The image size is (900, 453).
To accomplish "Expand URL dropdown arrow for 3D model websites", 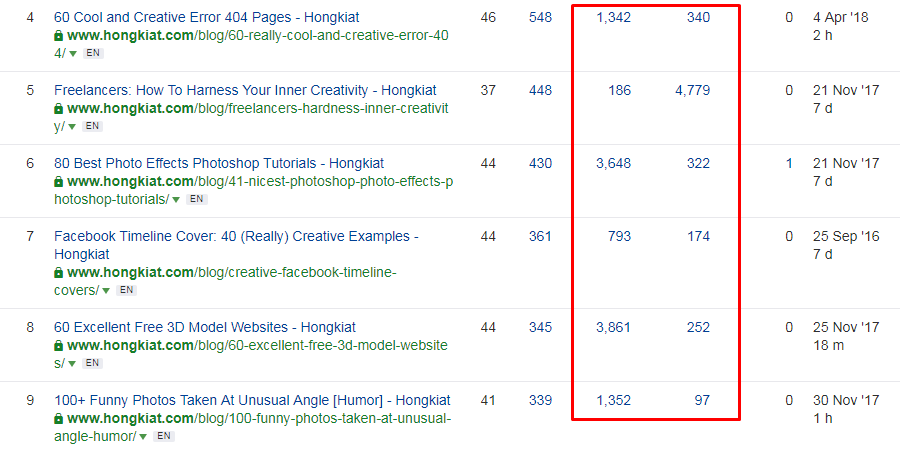I will coord(72,363).
